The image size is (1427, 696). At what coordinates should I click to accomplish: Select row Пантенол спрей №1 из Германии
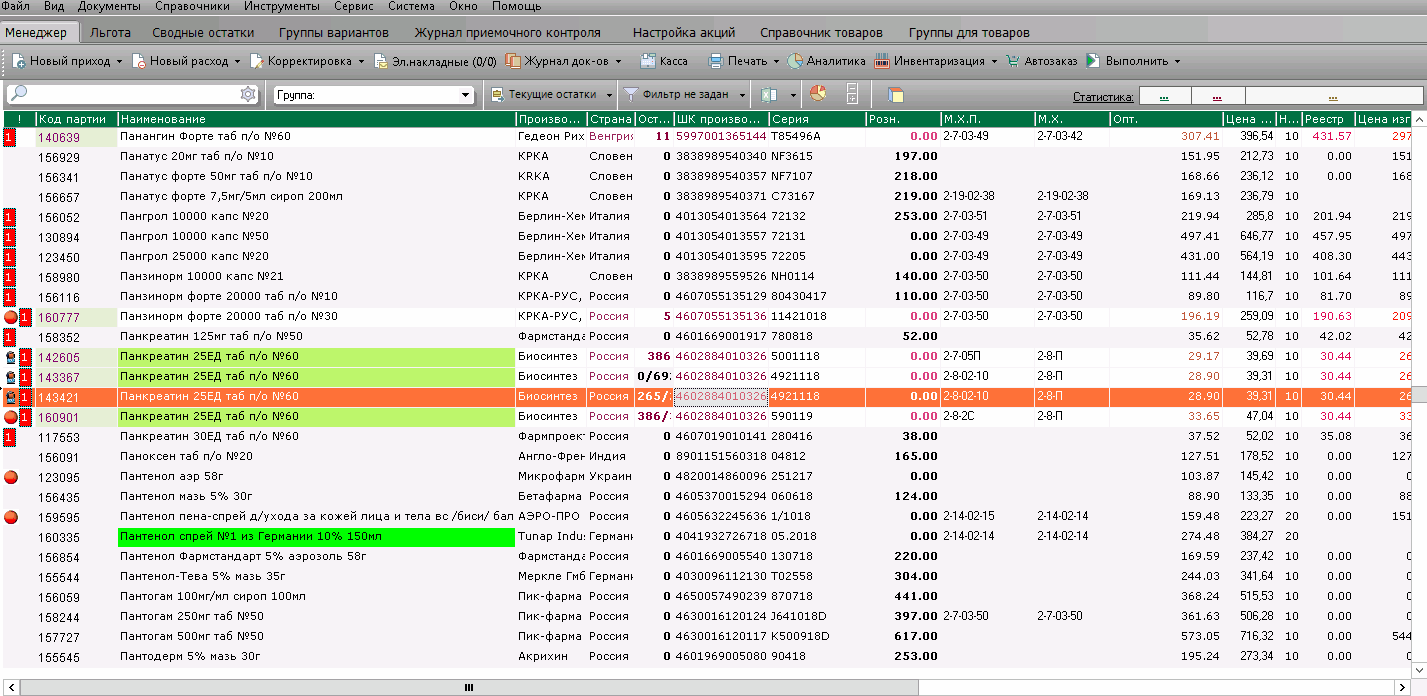[x=706, y=537]
